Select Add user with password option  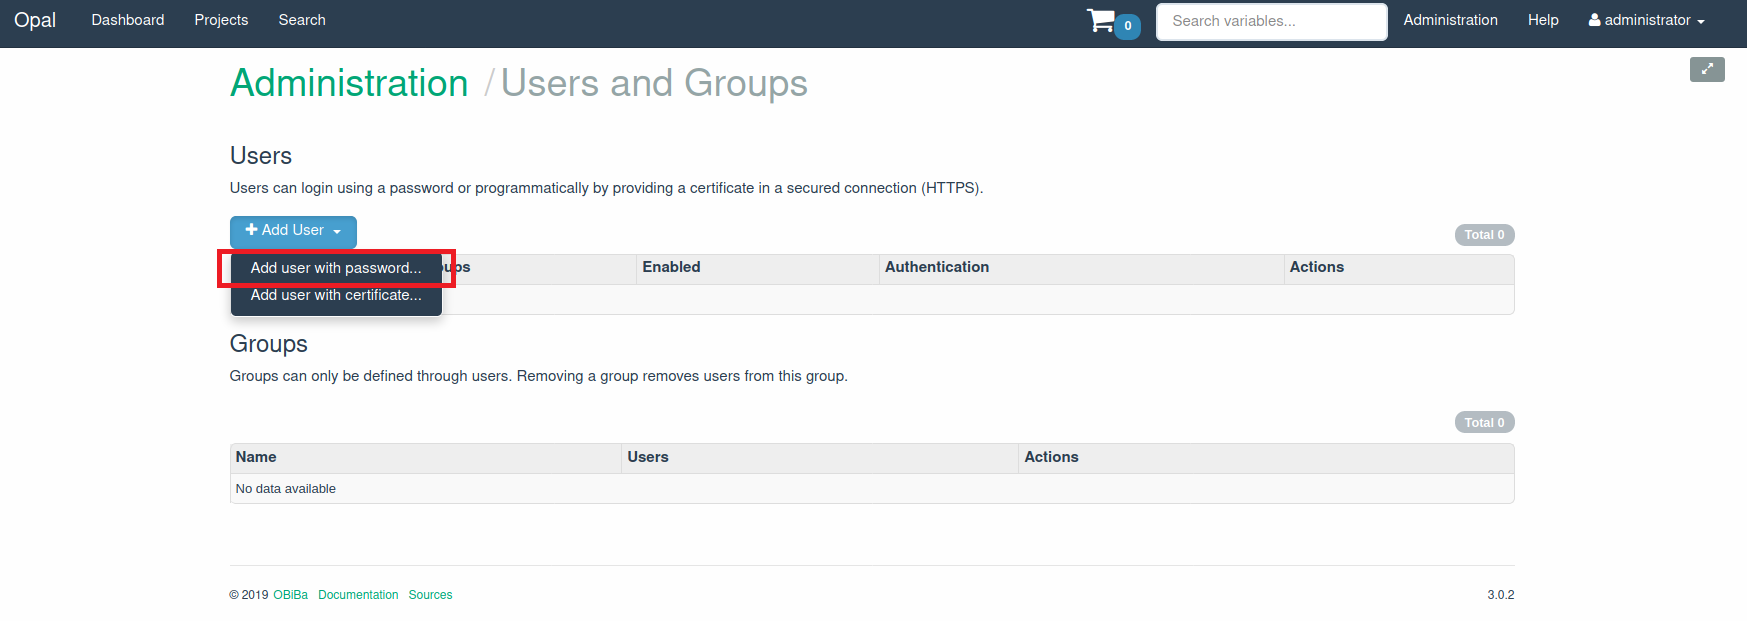[336, 268]
